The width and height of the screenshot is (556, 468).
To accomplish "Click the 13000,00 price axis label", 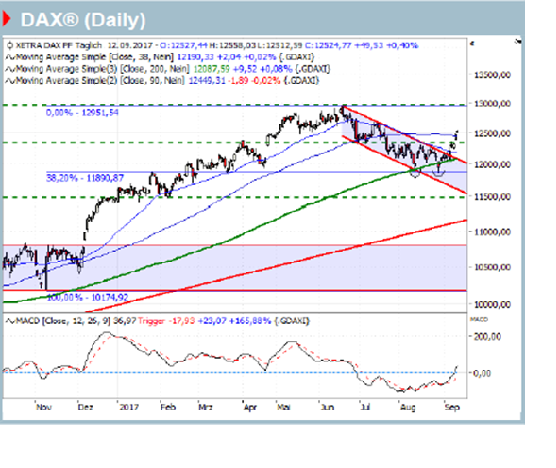I will pos(493,104).
